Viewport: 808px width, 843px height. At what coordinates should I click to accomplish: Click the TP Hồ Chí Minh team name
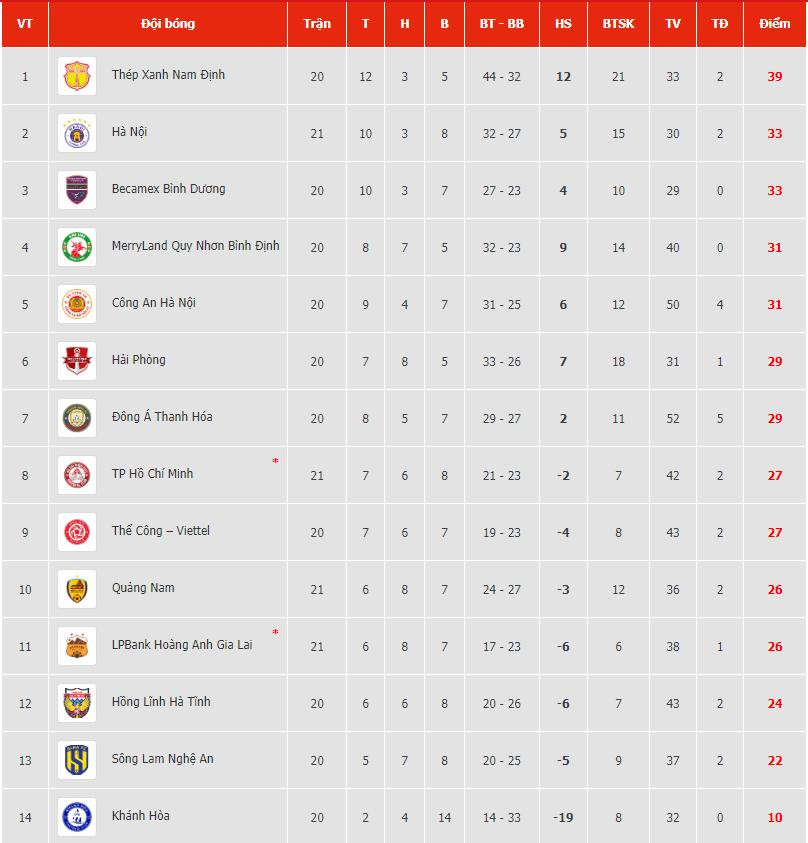coord(152,474)
